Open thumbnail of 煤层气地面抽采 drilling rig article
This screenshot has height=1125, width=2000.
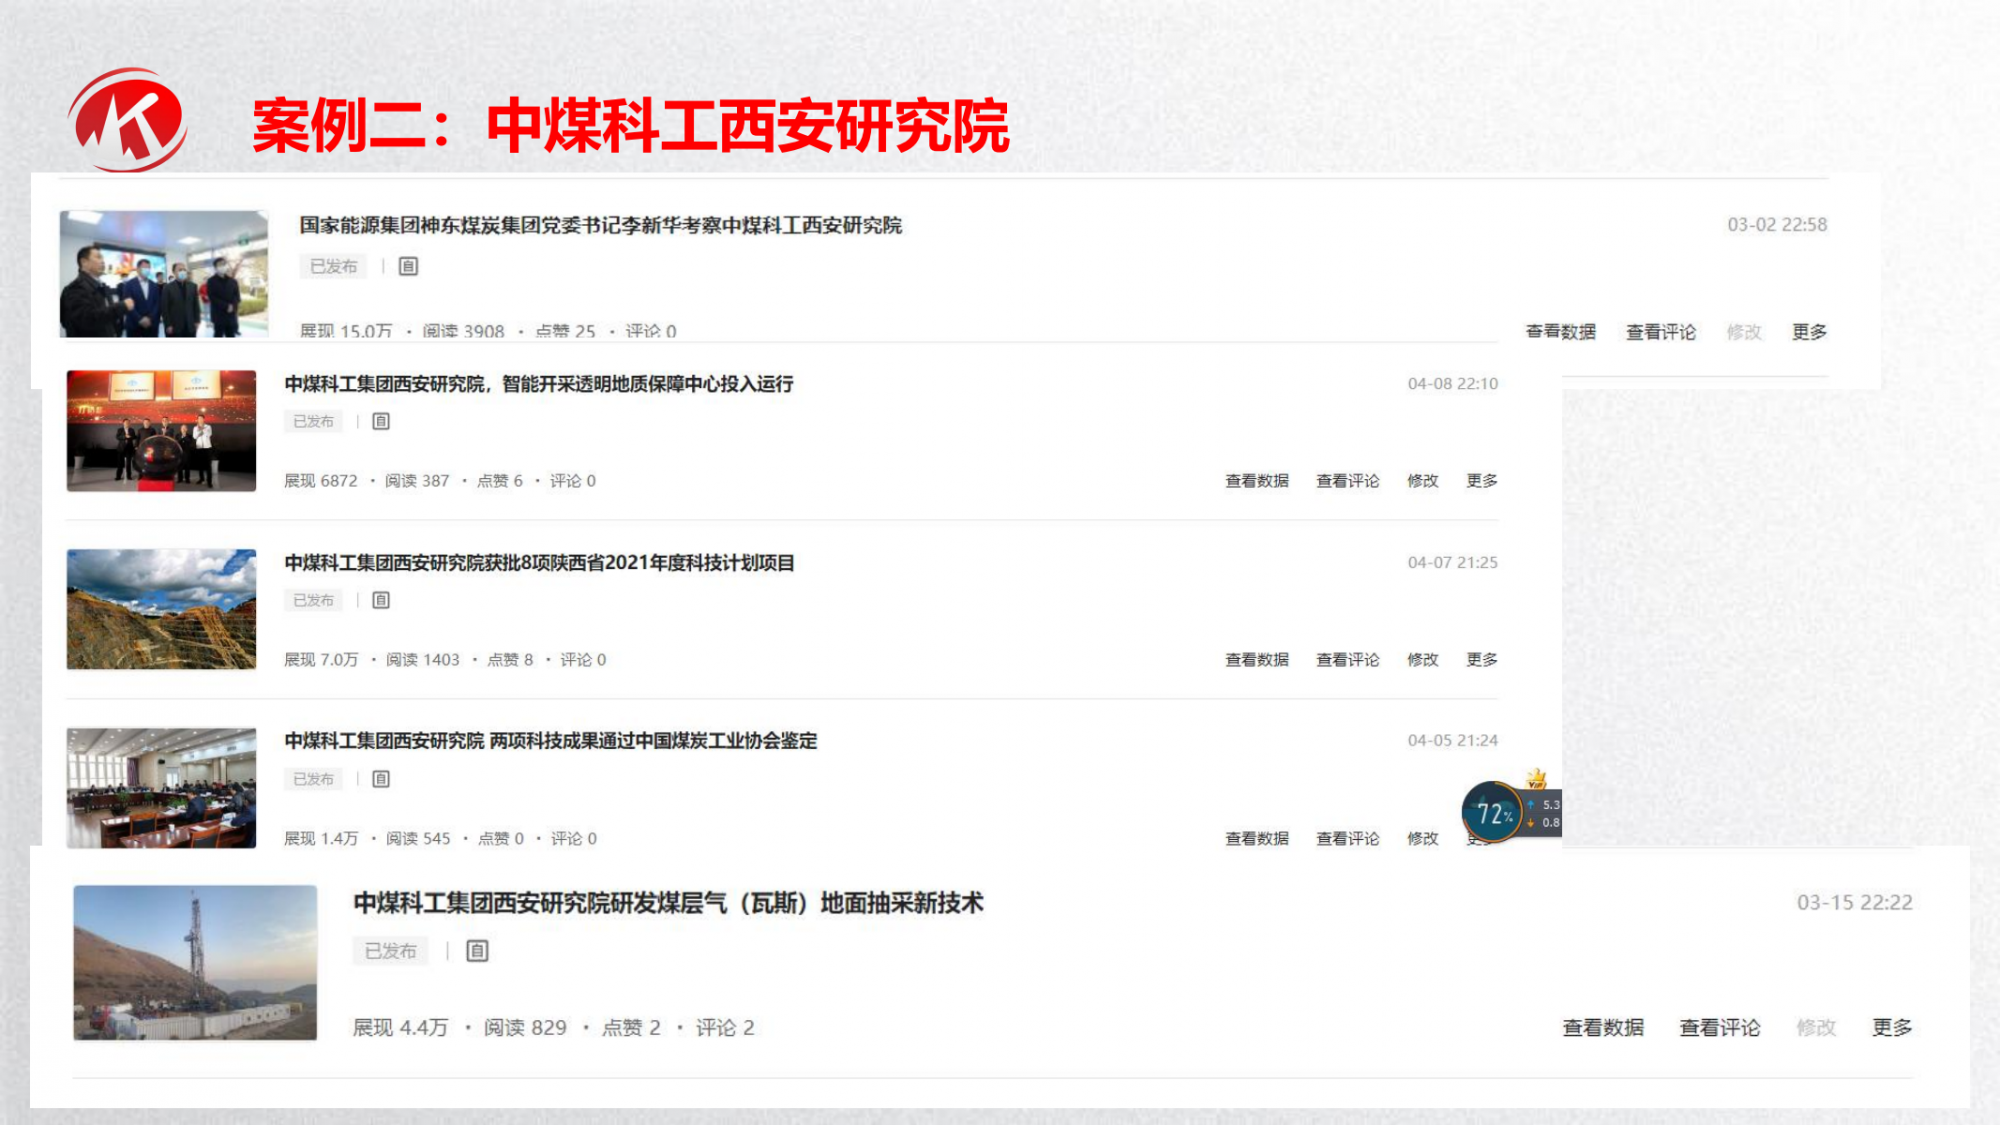(195, 962)
